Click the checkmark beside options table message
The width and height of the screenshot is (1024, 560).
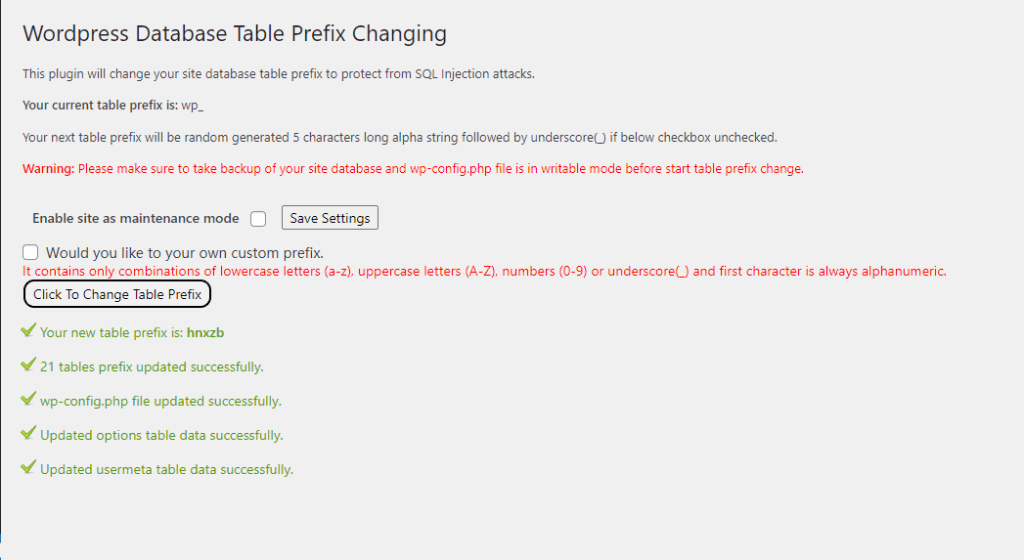pyautogui.click(x=28, y=434)
